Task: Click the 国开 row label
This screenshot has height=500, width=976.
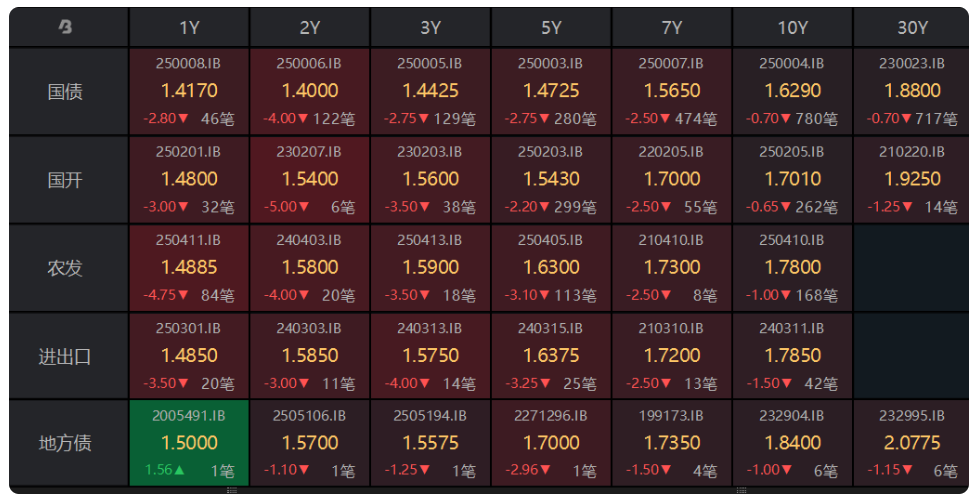Action: (x=65, y=180)
